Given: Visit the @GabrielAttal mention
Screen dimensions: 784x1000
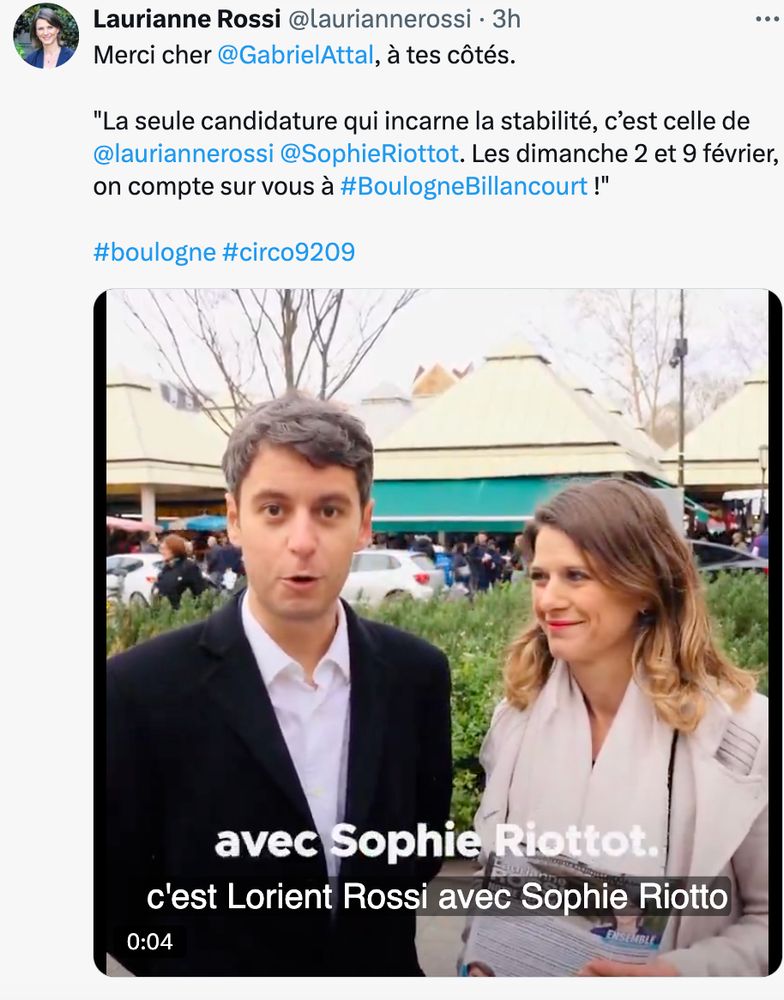Looking at the screenshot, I should pos(295,55).
